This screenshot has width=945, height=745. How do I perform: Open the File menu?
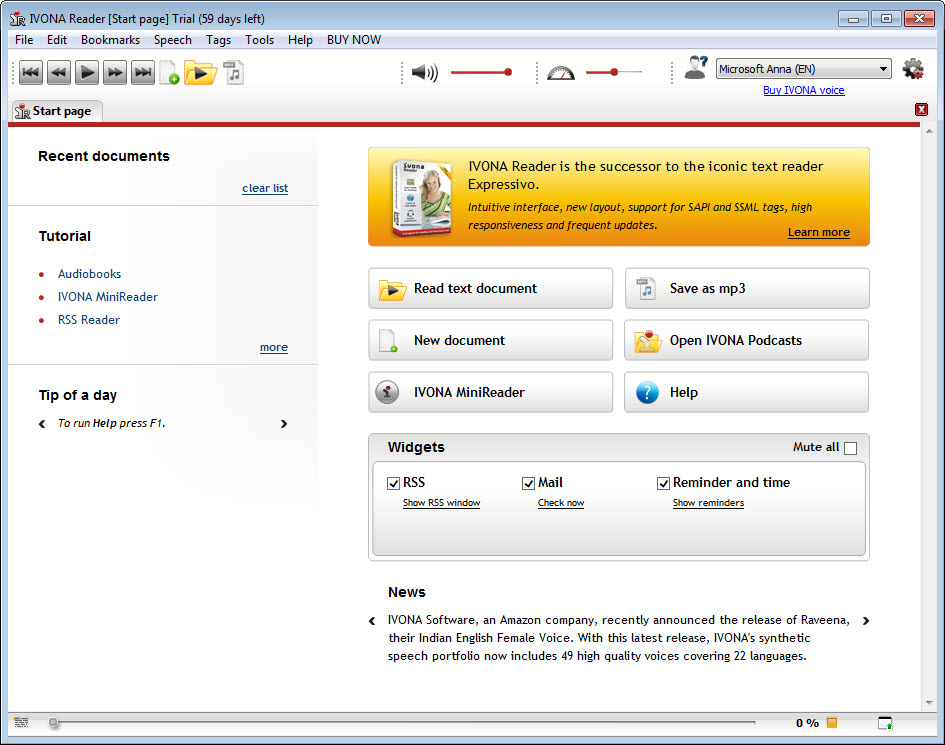tap(24, 40)
